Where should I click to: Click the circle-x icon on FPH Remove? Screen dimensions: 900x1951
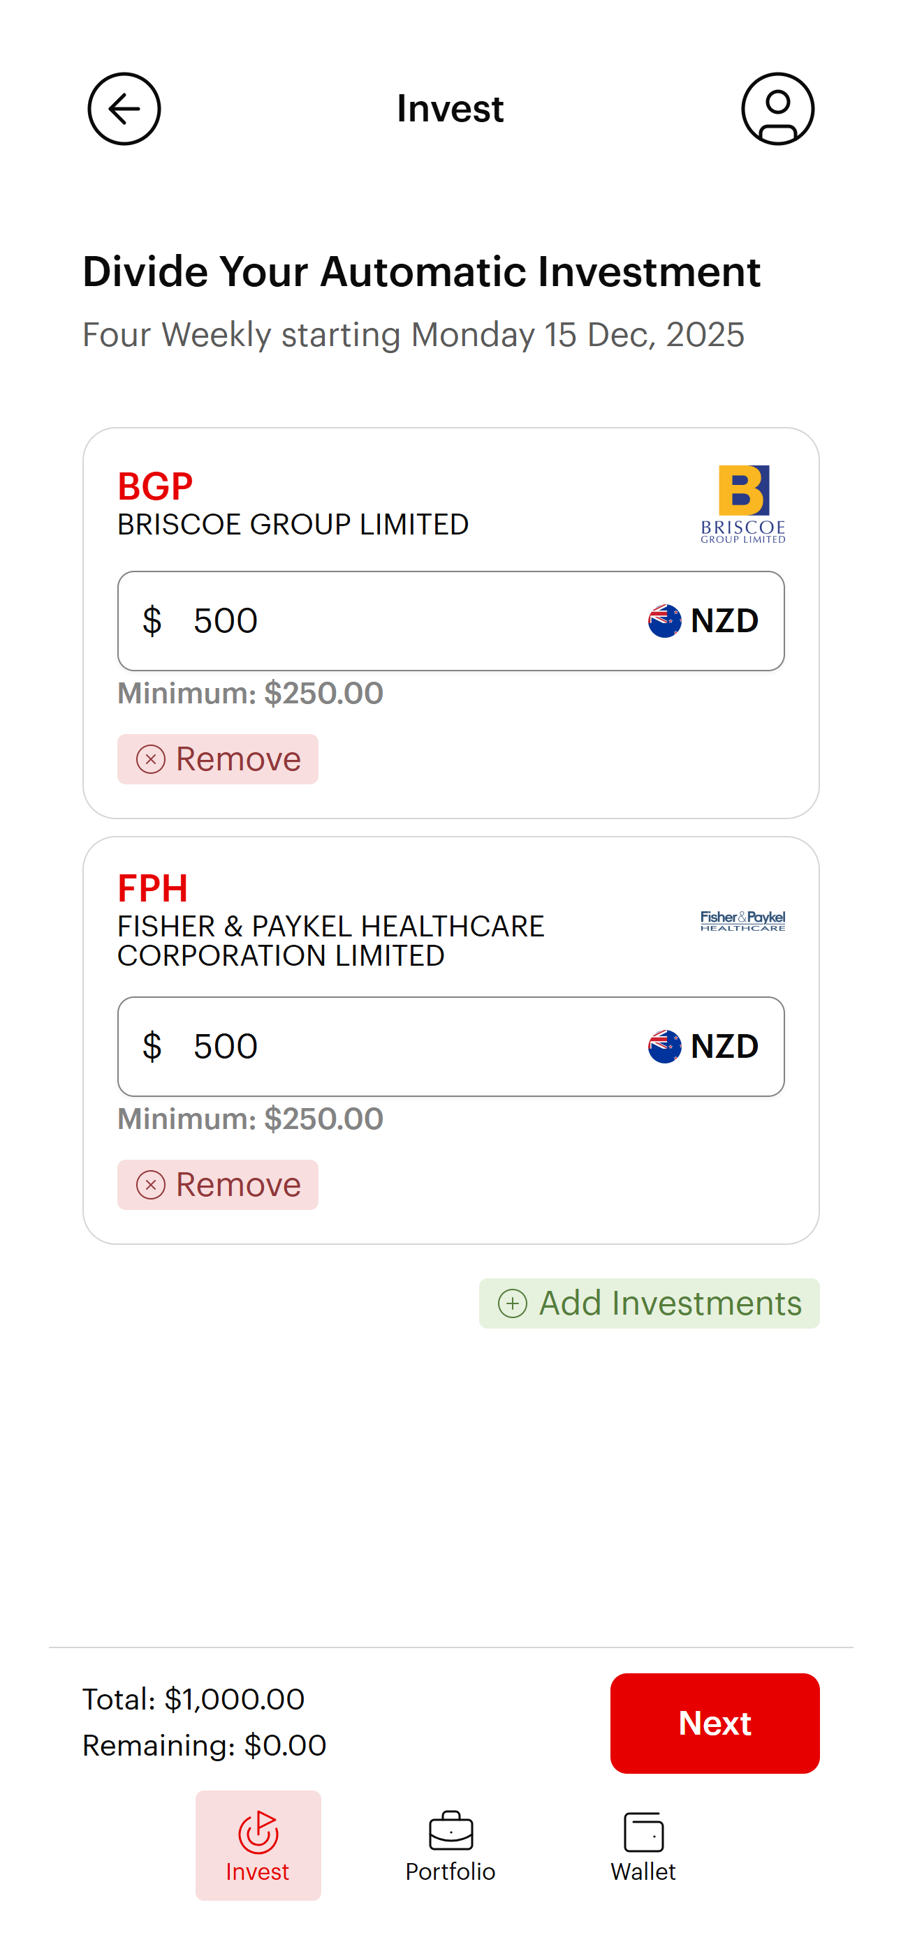coord(150,1184)
